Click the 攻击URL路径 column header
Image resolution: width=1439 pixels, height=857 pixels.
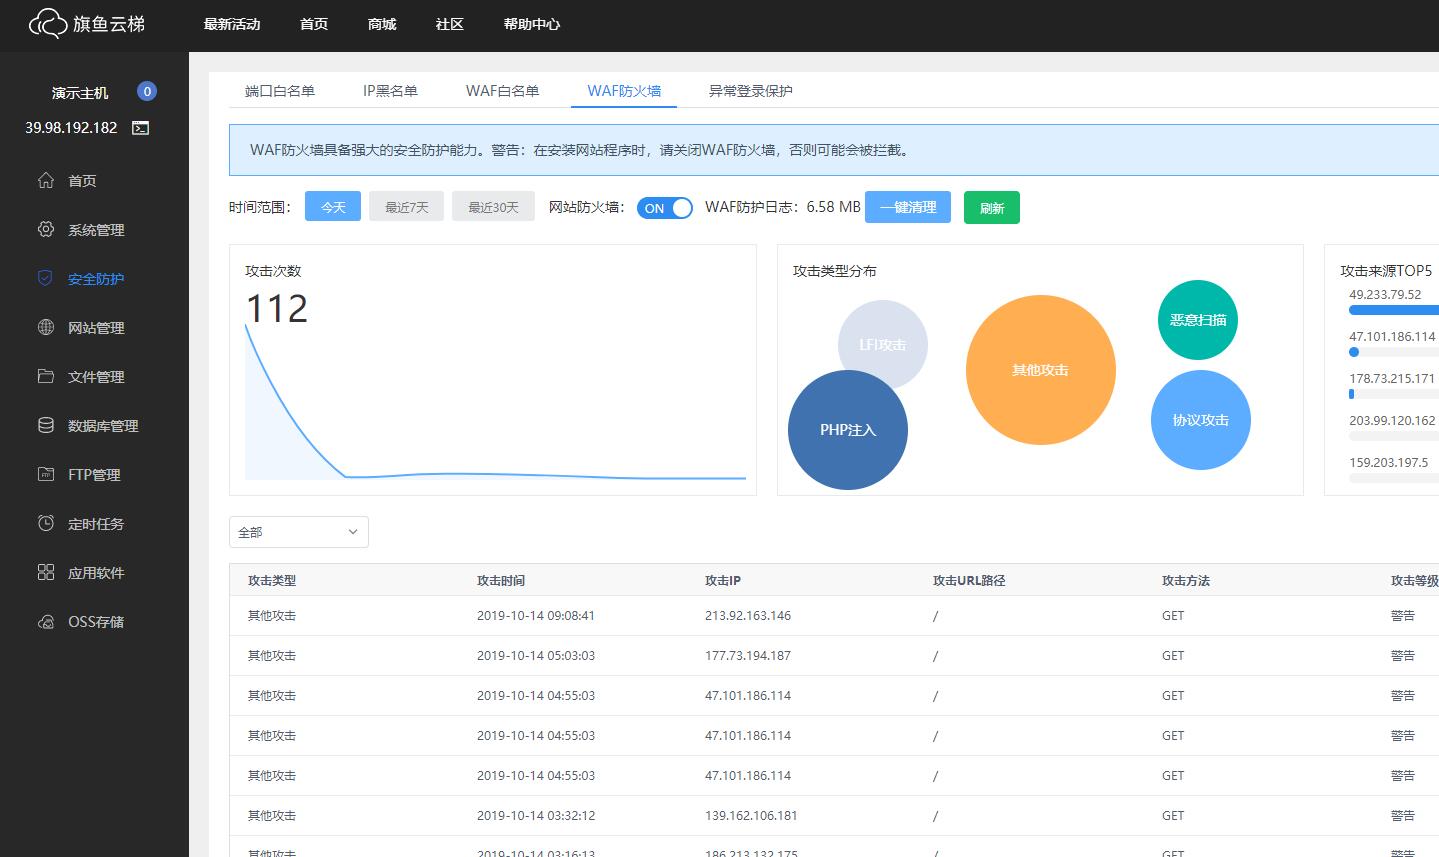tap(969, 580)
